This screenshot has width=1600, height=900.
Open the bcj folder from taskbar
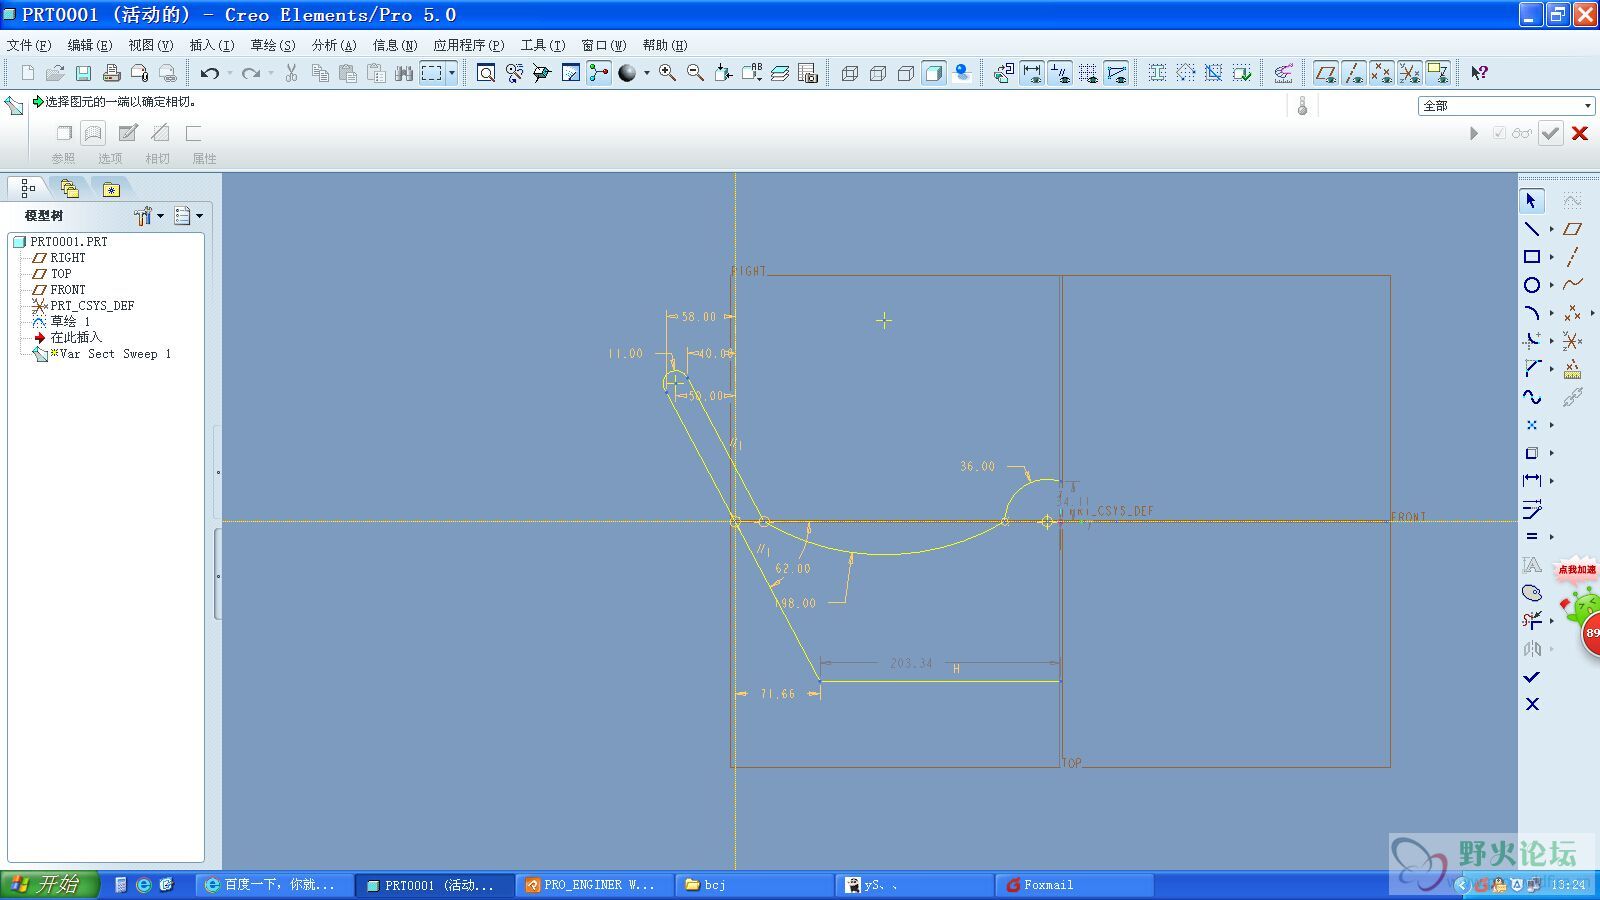755,885
